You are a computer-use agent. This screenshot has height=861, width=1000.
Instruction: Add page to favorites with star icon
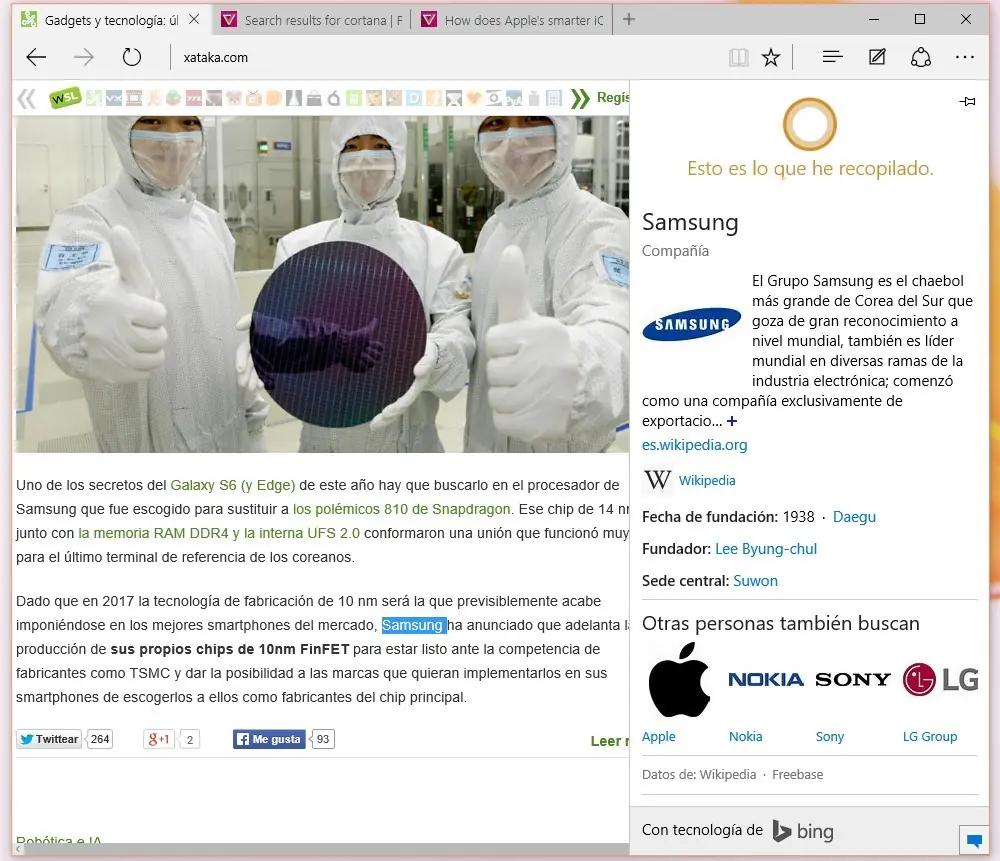coord(771,58)
